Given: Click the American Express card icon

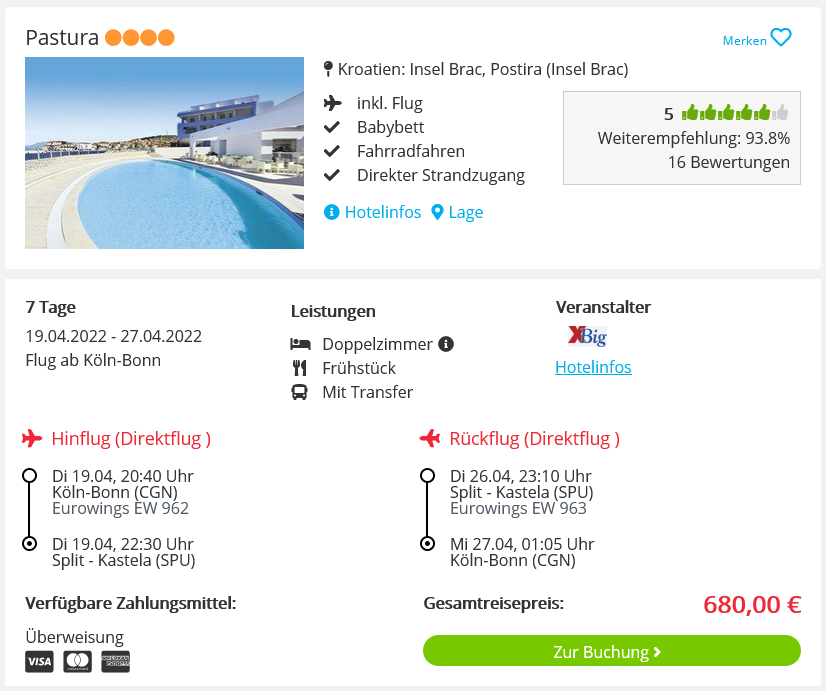Looking at the screenshot, I should (x=115, y=661).
